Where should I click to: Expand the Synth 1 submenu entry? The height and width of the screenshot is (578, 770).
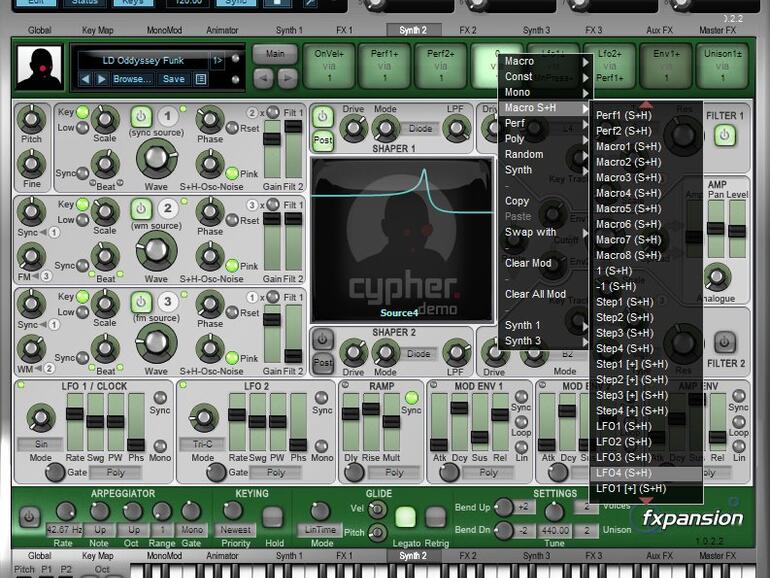click(x=546, y=326)
